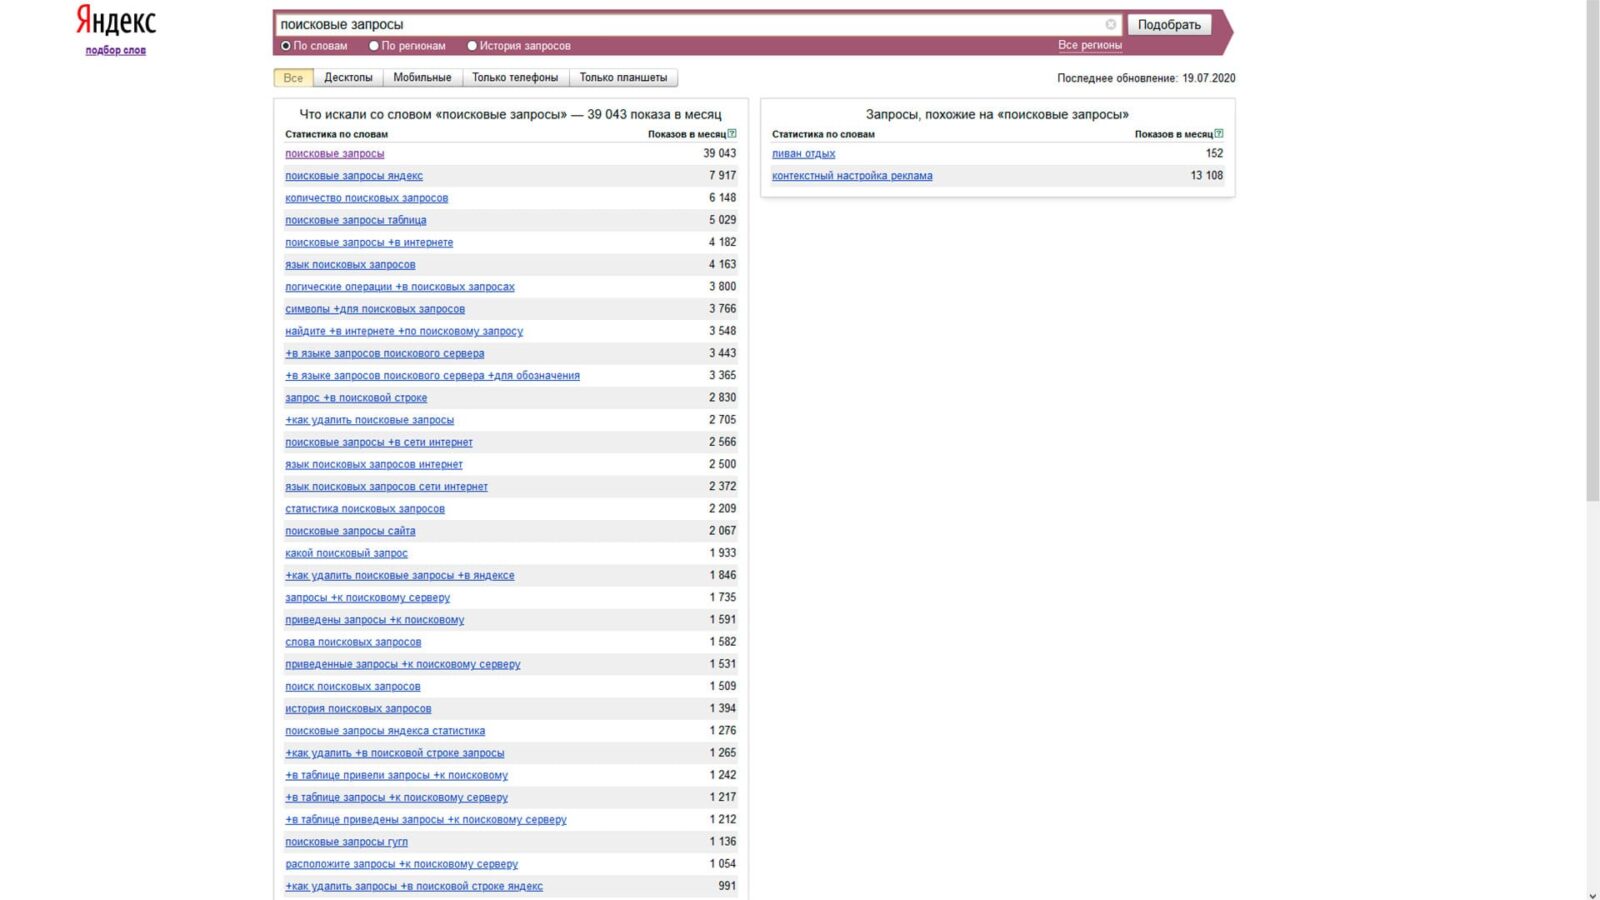Open the Все регионы selector

pyautogui.click(x=1090, y=45)
